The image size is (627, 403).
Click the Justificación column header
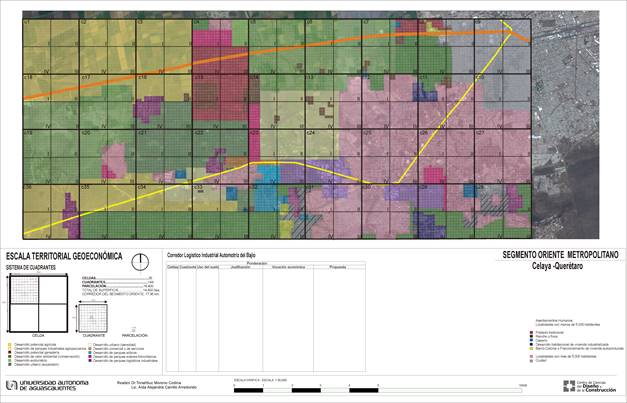coord(239,268)
